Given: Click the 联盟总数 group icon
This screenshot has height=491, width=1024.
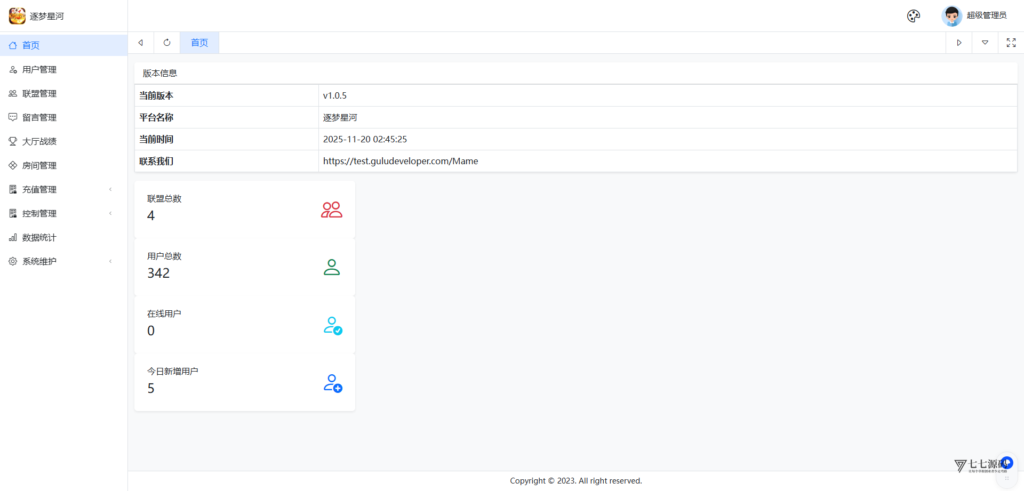Looking at the screenshot, I should (x=332, y=210).
